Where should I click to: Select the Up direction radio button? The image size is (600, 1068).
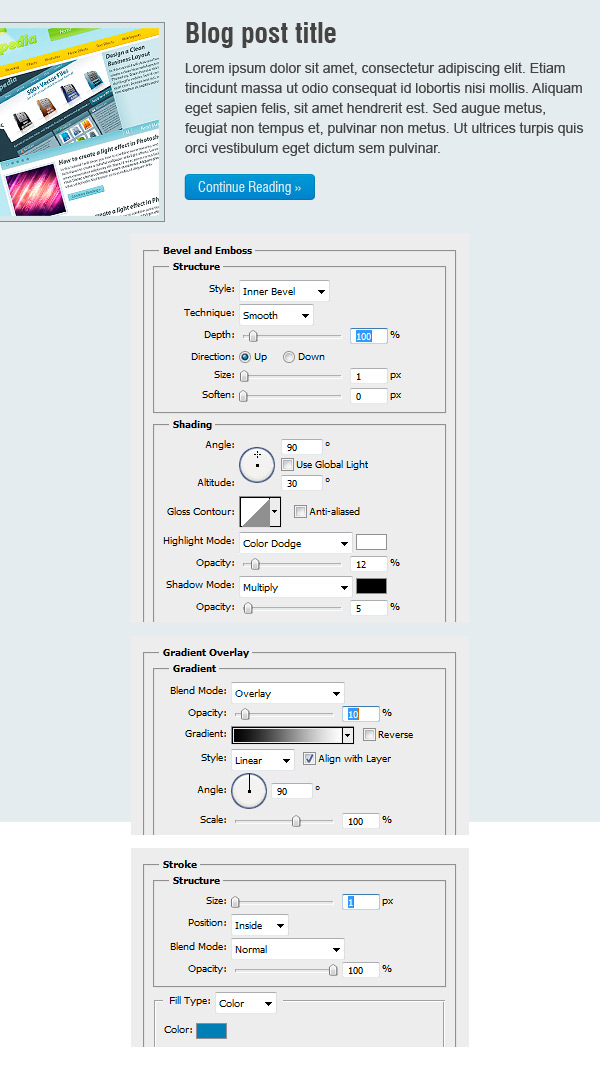[245, 357]
